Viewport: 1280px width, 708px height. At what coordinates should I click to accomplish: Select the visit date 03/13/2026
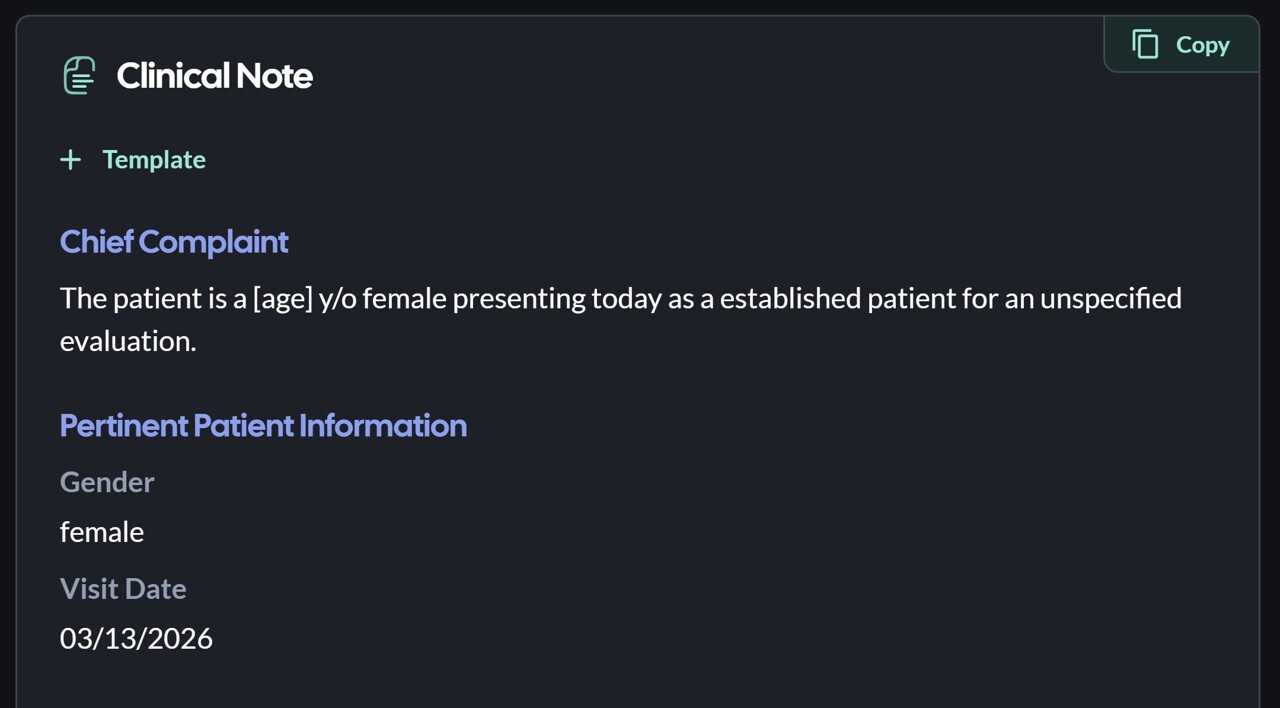coord(136,638)
